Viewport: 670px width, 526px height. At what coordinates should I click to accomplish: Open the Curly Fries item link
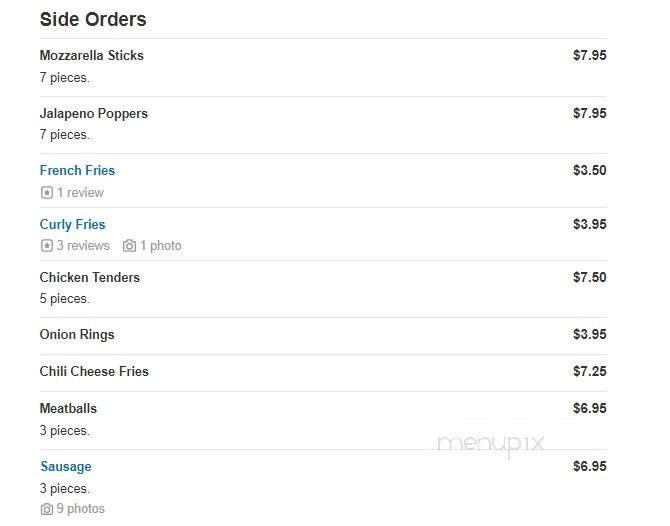point(72,224)
